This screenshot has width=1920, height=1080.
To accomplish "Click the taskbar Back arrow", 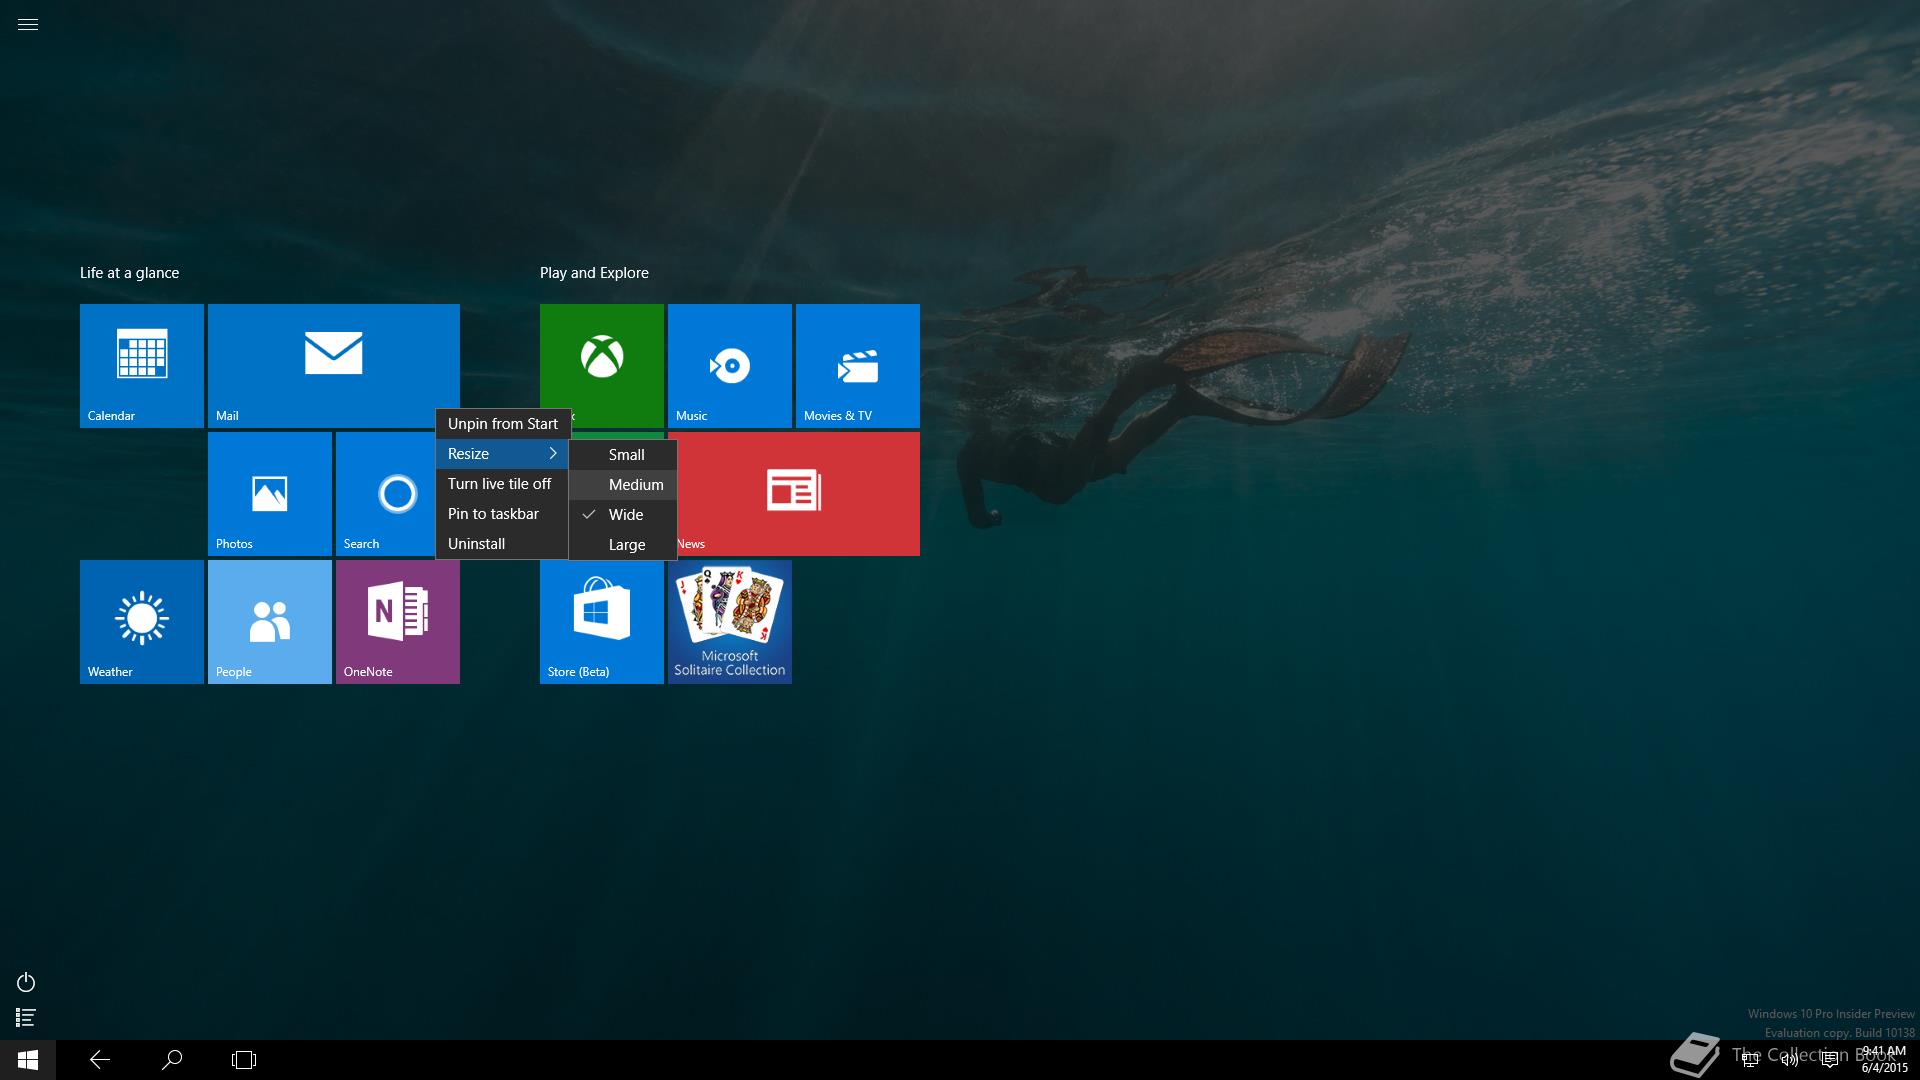I will click(100, 1060).
